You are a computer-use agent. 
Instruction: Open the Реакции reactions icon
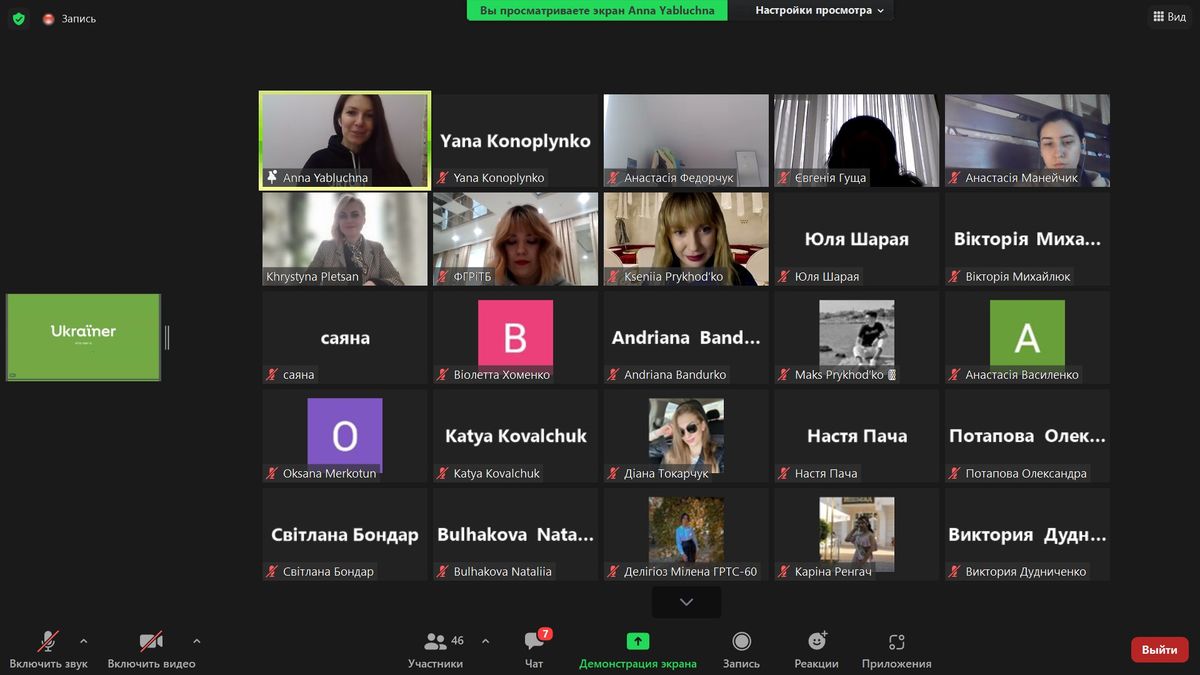[x=816, y=642]
